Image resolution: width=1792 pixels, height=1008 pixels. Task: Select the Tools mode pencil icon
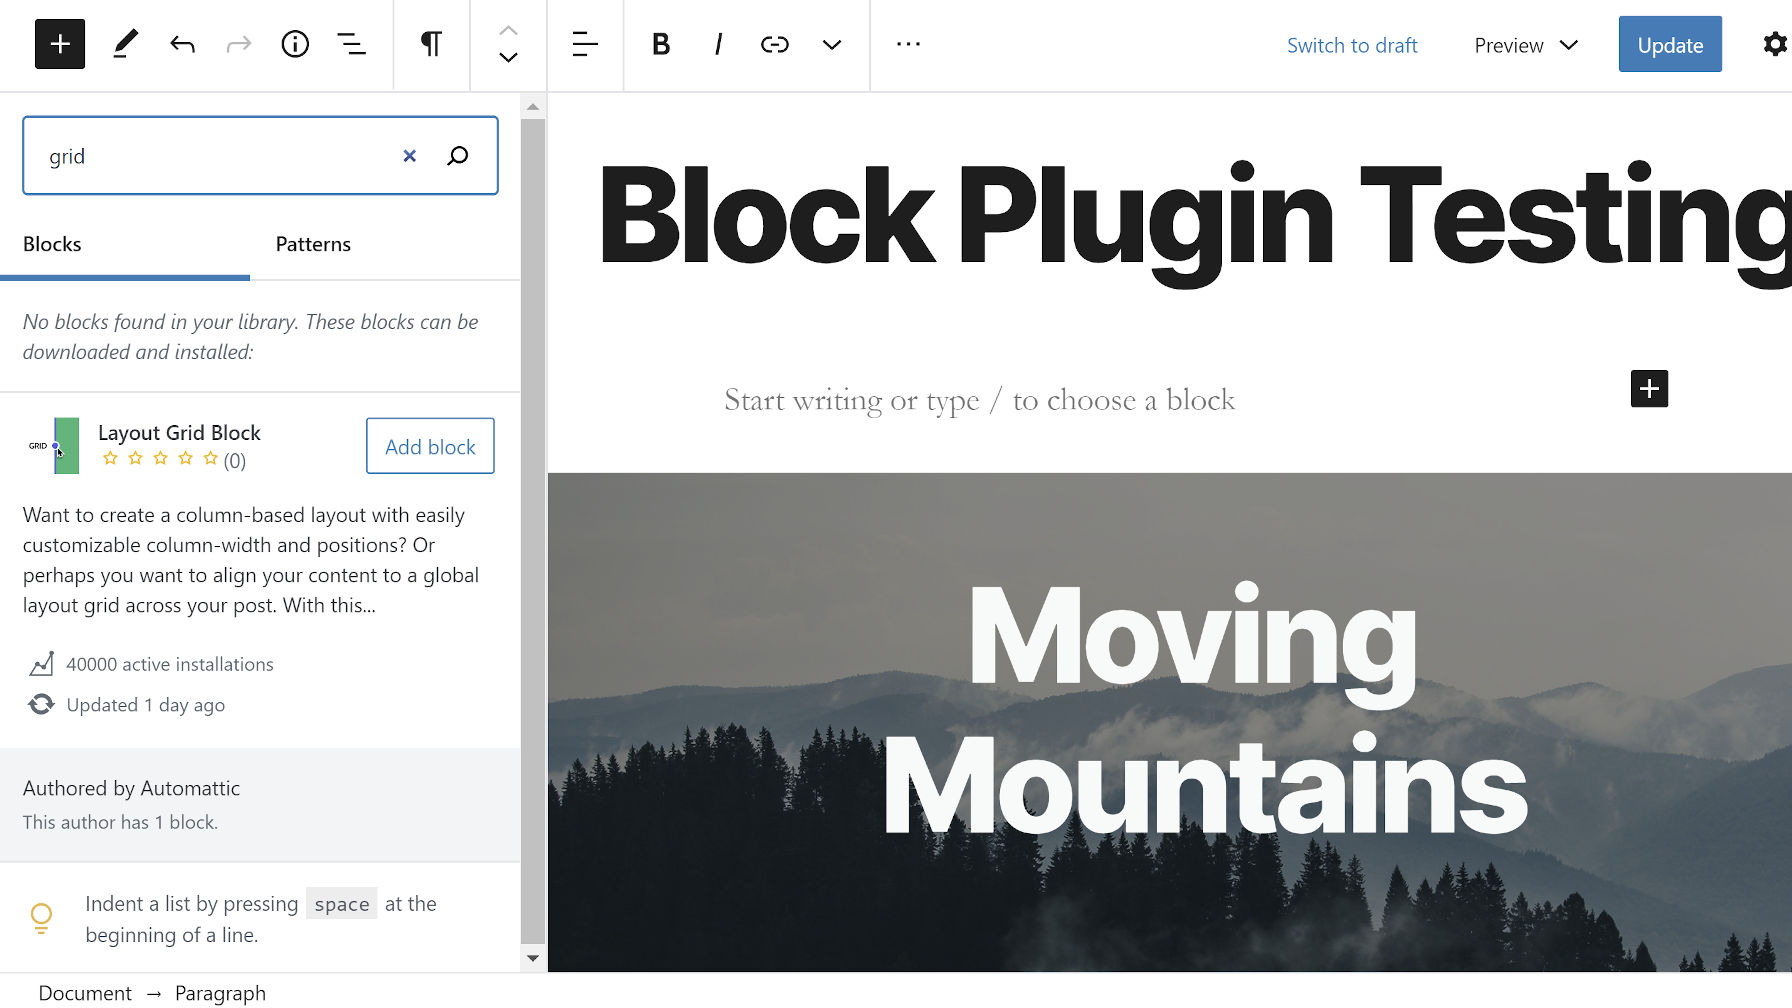[125, 44]
